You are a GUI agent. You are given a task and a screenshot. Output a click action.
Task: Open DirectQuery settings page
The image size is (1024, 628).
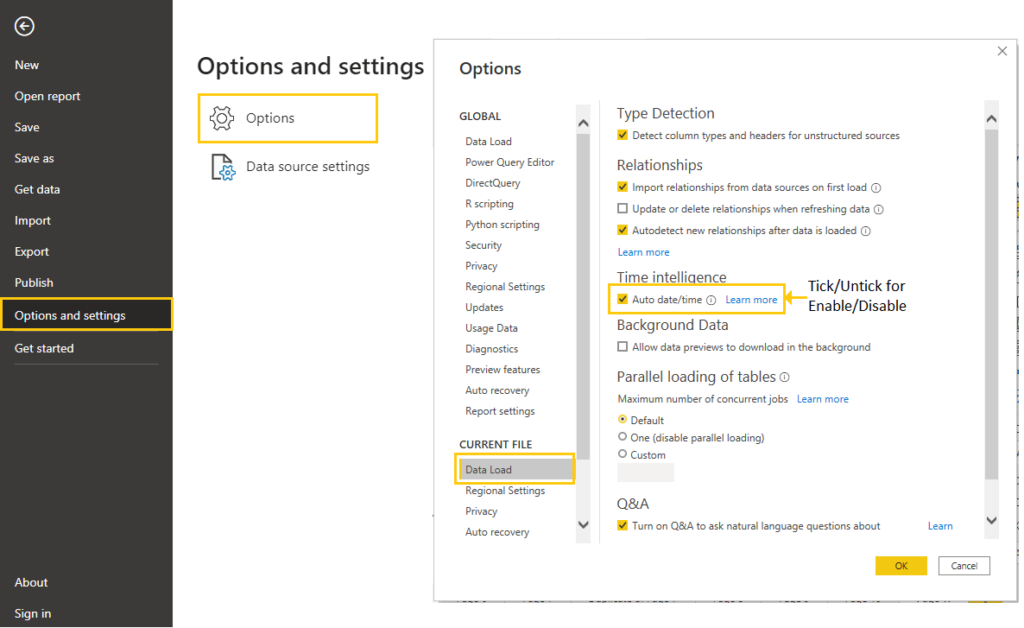click(x=489, y=182)
